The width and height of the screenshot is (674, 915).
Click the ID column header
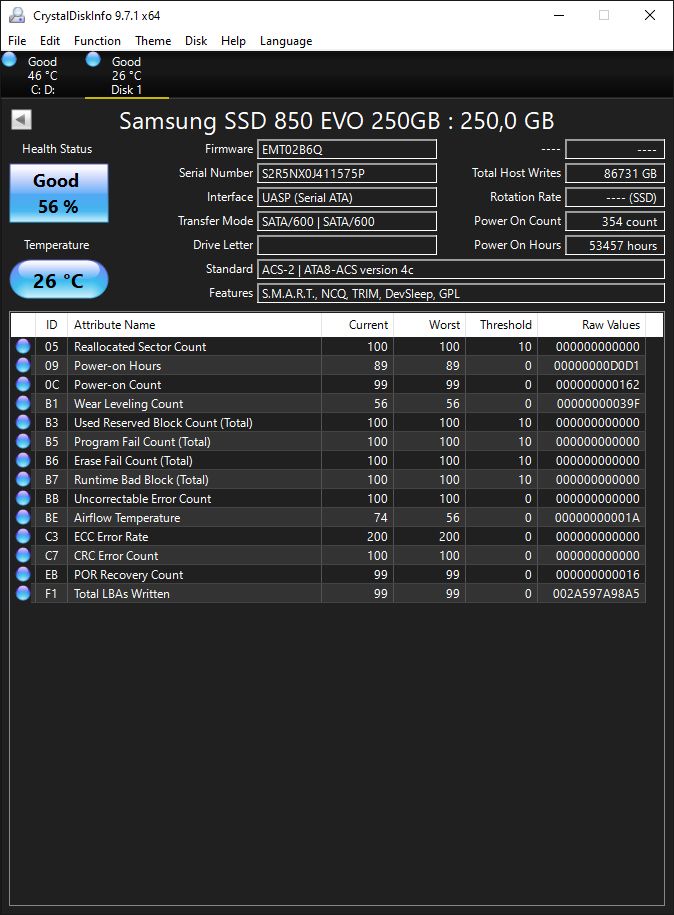tap(51, 325)
